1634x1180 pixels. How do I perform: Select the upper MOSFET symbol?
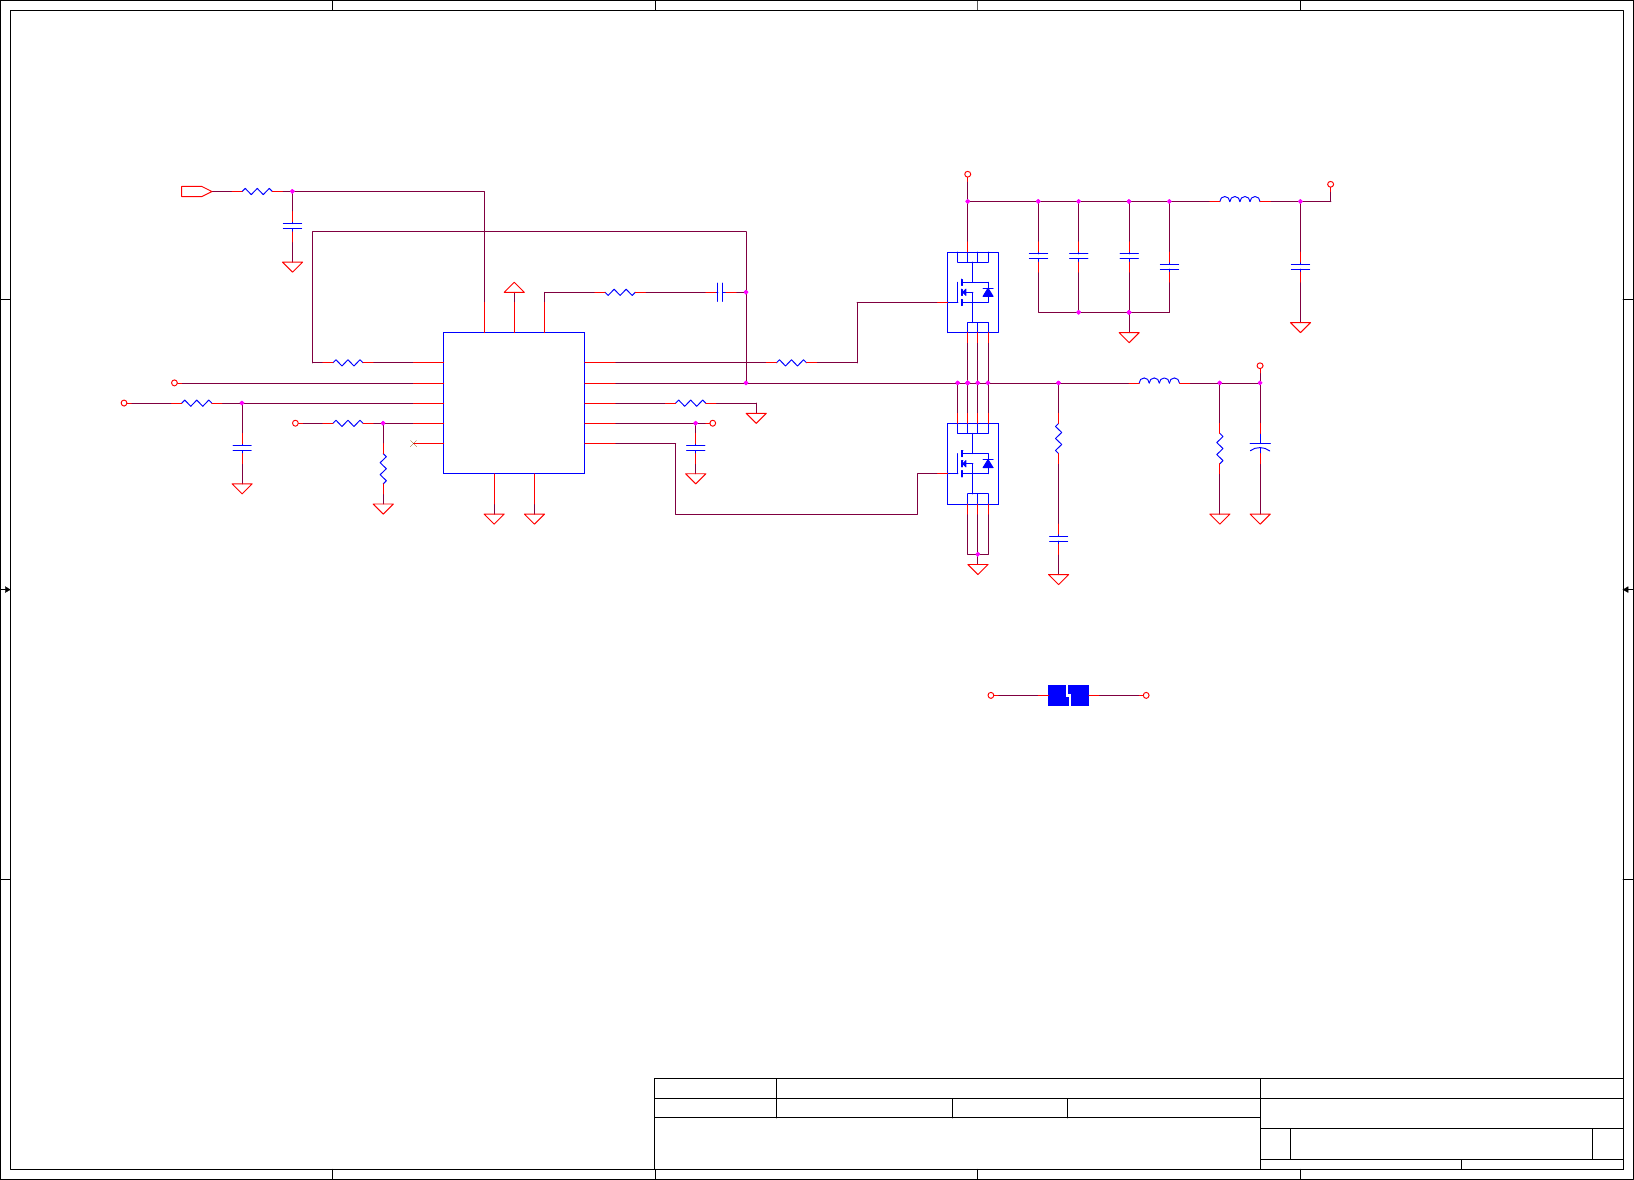[973, 292]
